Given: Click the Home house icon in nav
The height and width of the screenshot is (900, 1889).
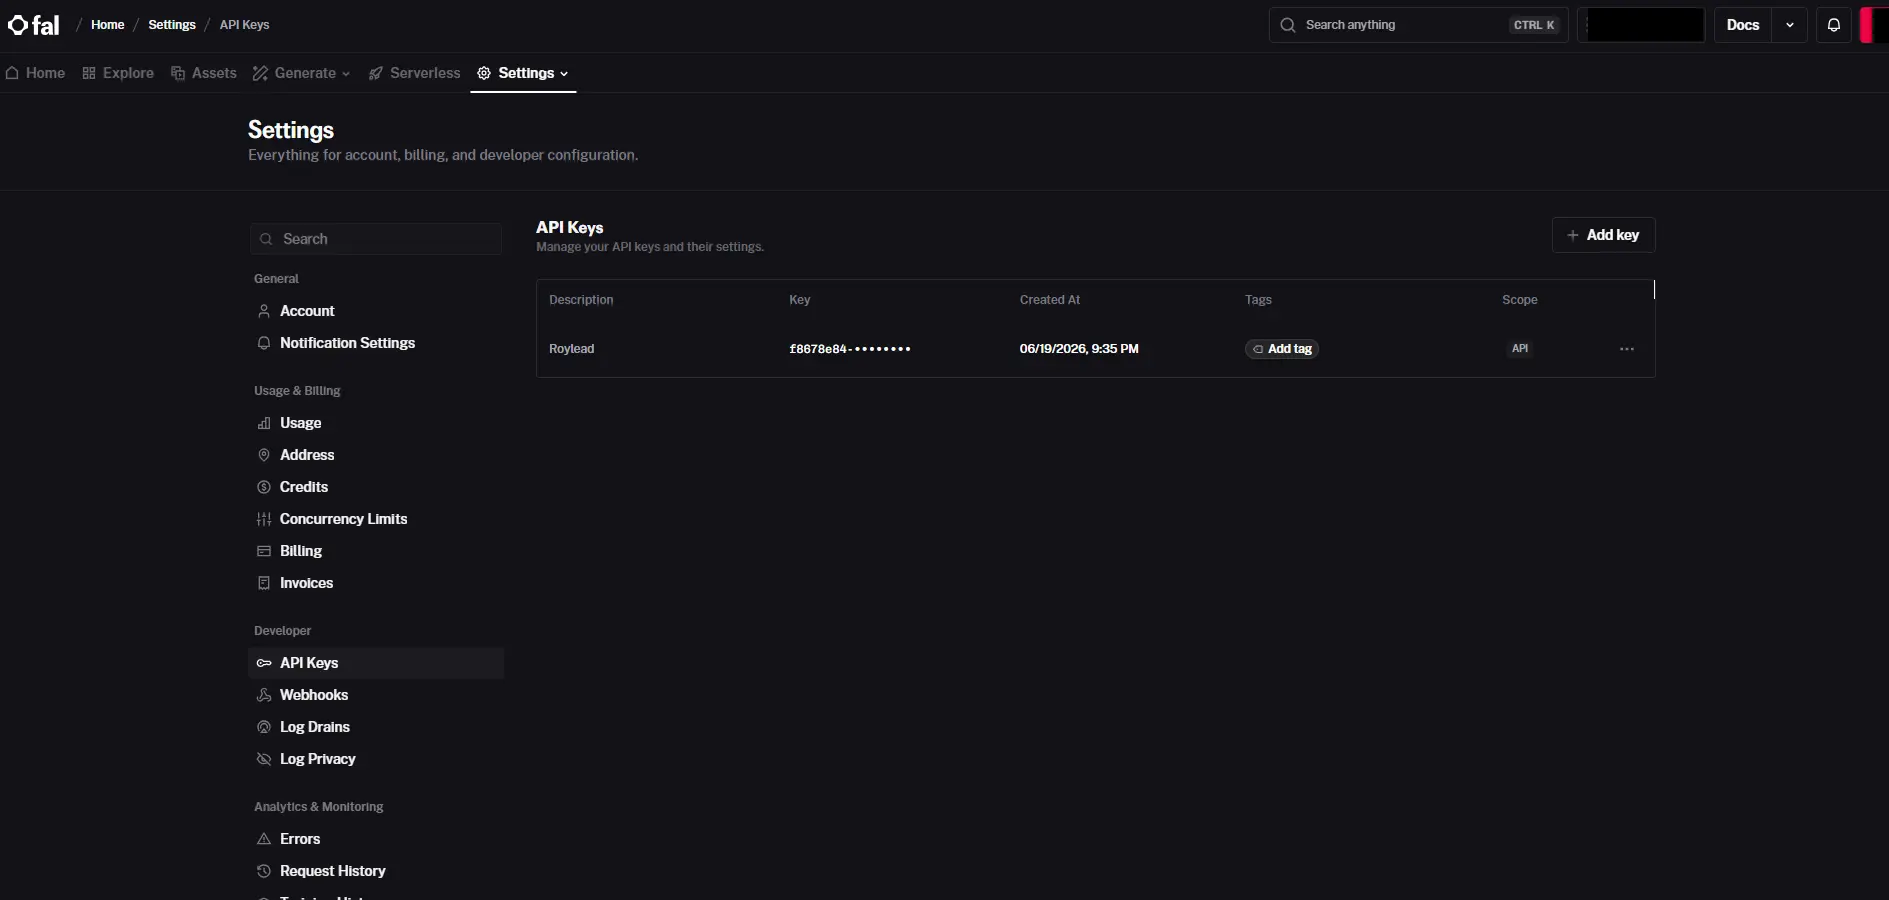Looking at the screenshot, I should (13, 73).
